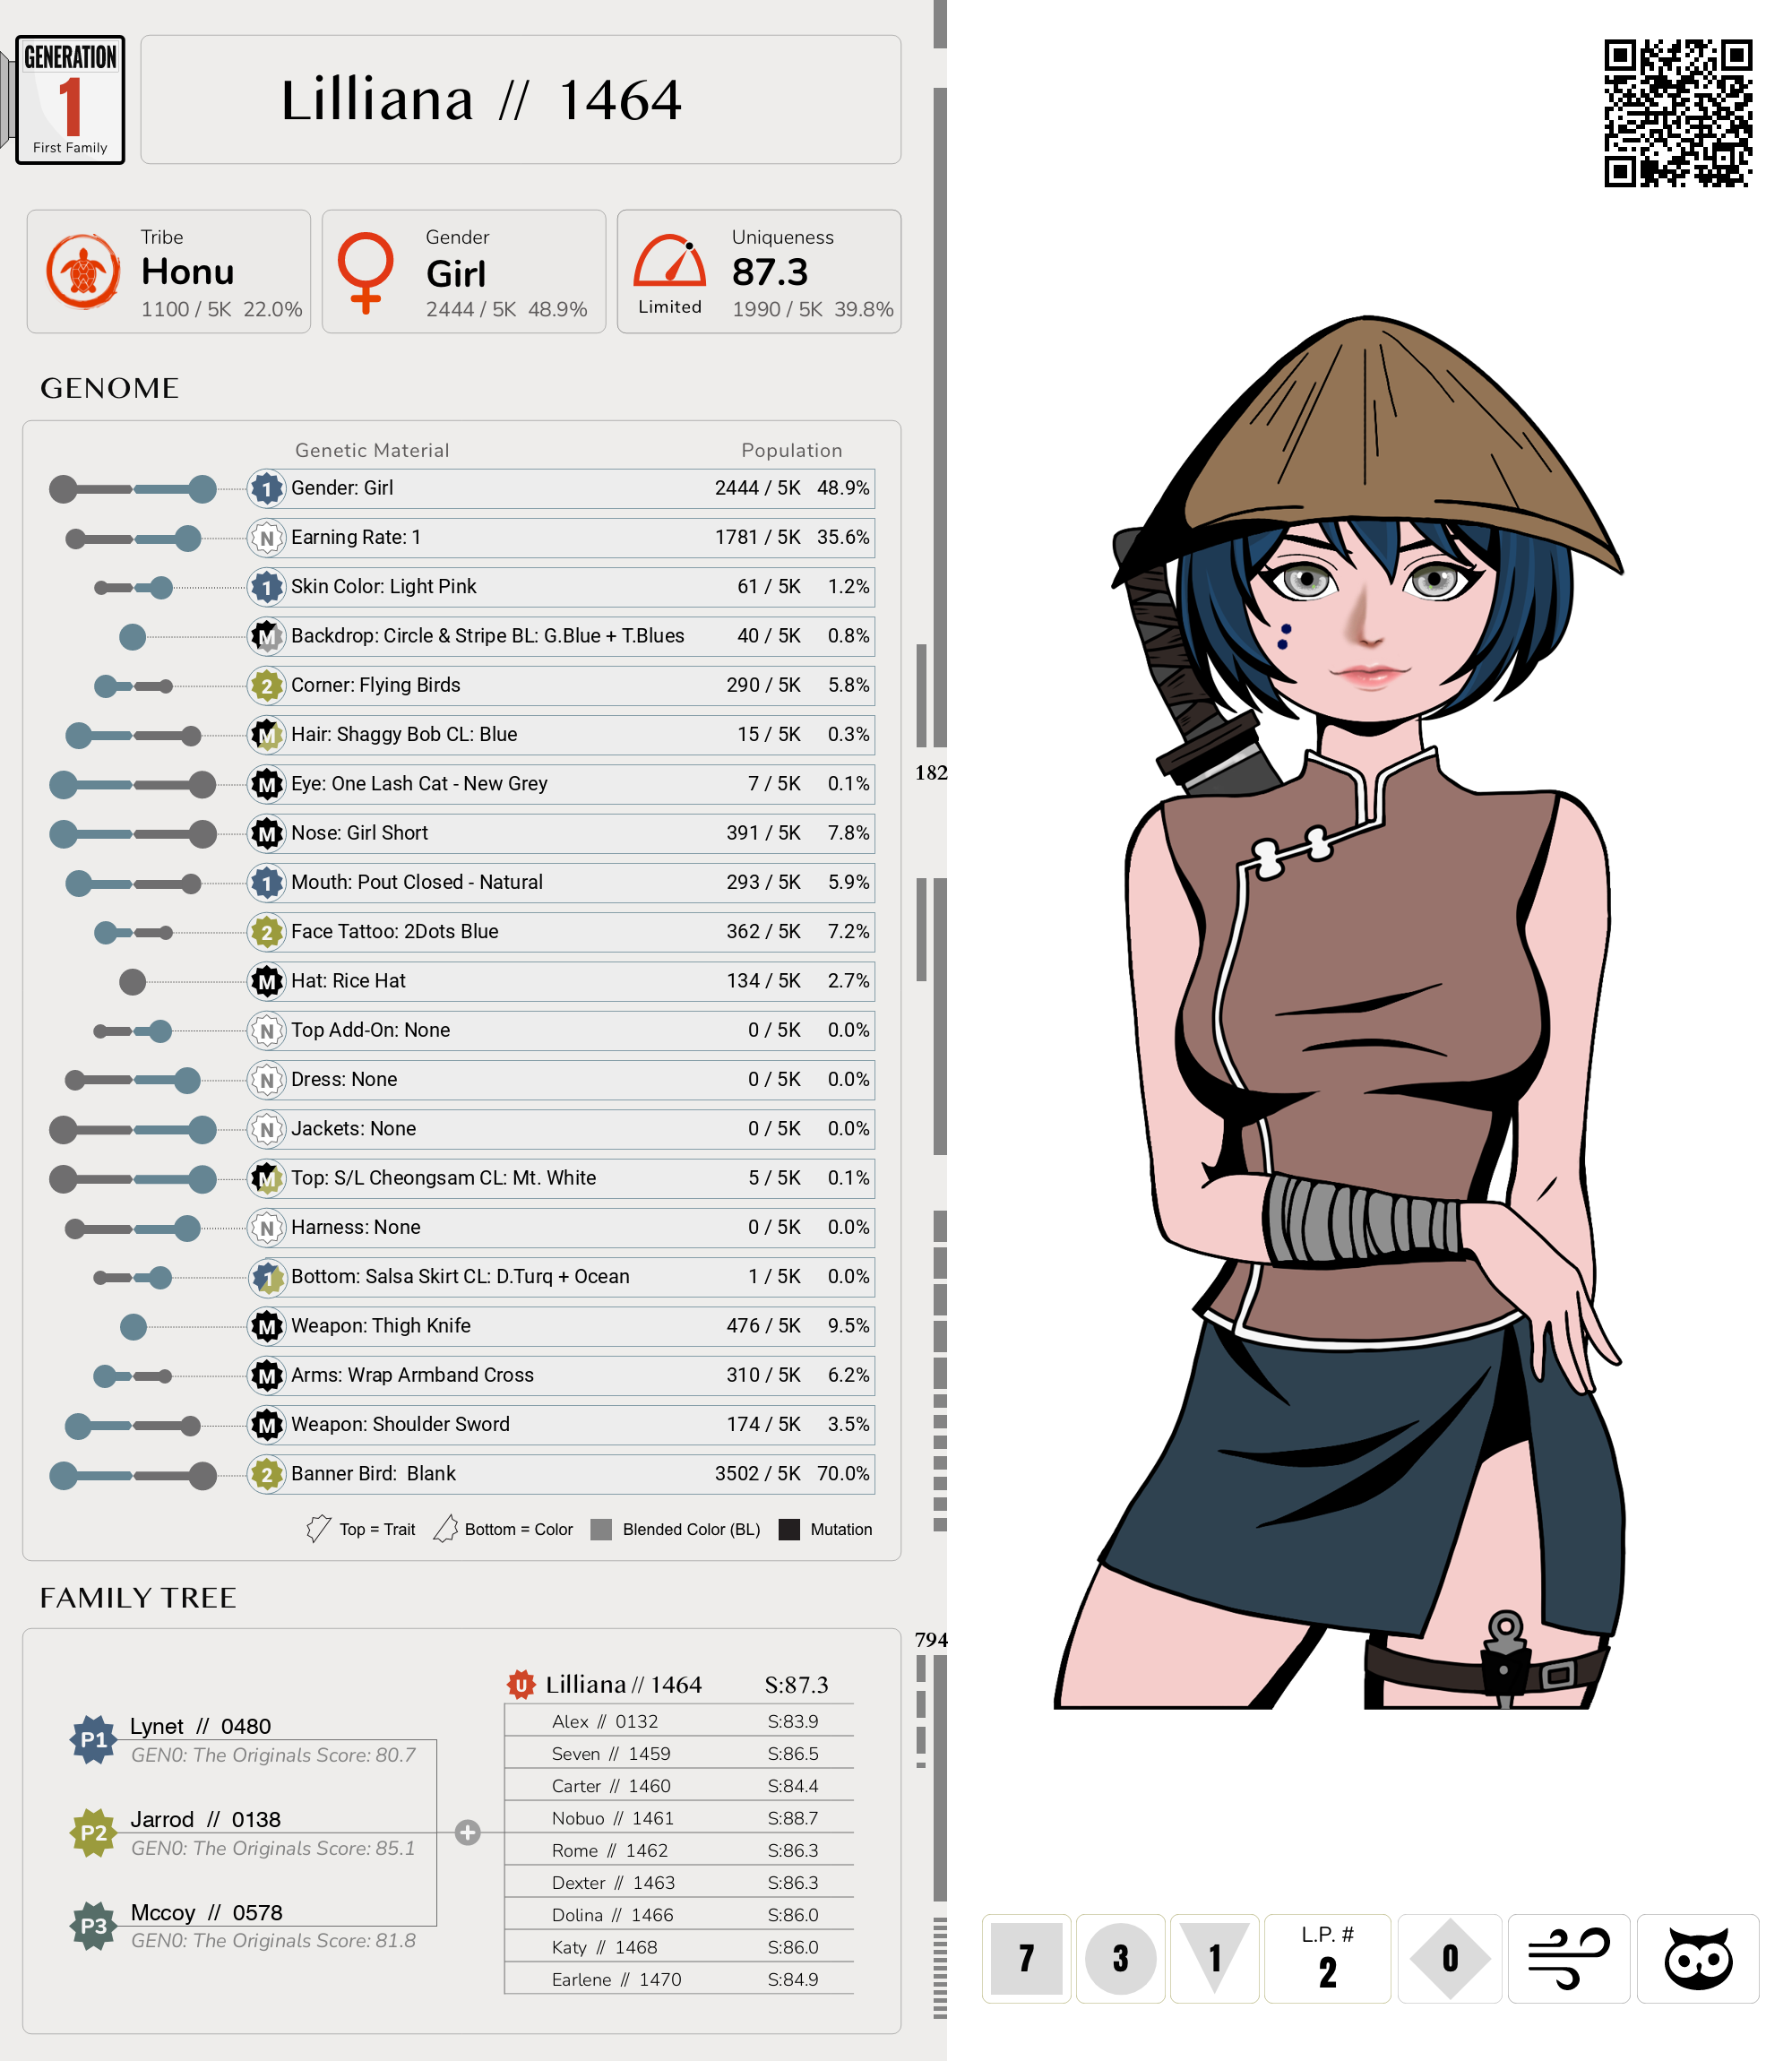Click the wind icon tile
Image resolution: width=1792 pixels, height=2061 pixels.
(x=1568, y=1958)
